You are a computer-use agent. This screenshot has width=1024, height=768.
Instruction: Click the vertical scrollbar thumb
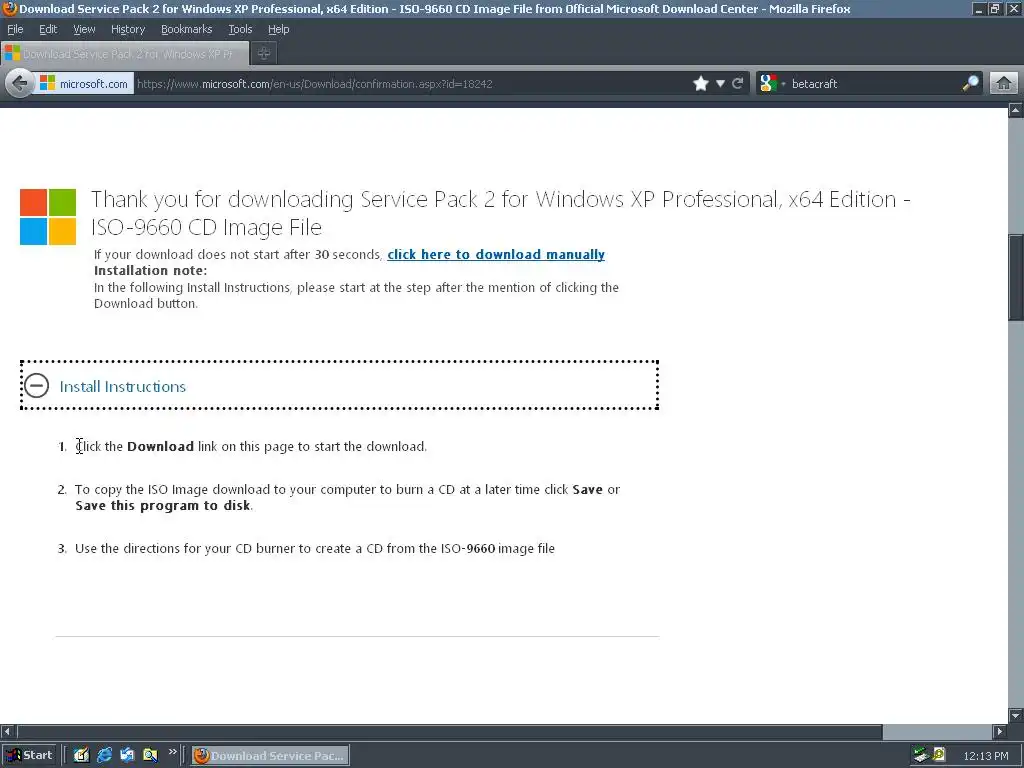(1016, 278)
